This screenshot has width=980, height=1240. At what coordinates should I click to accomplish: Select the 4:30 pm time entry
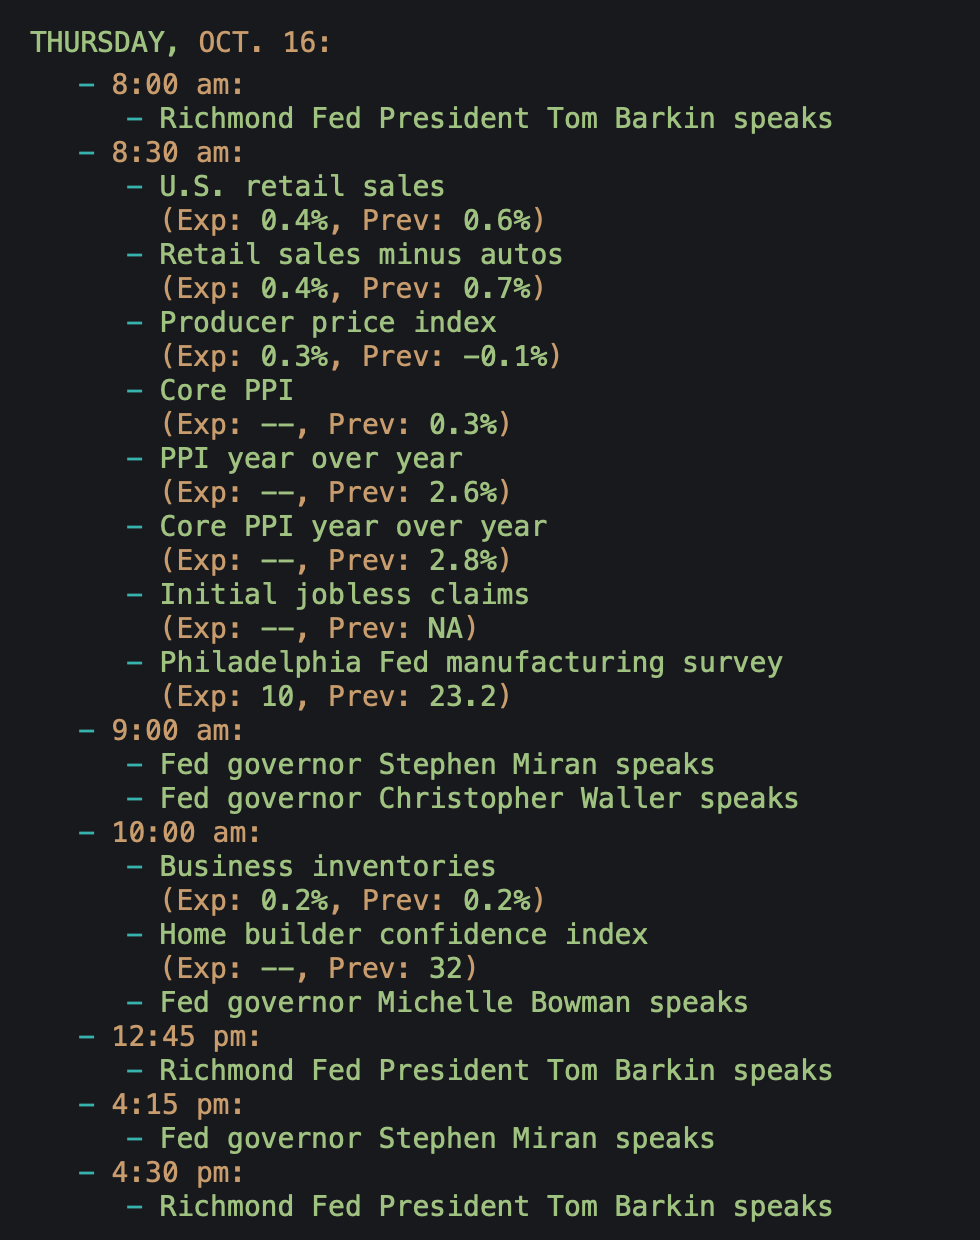coord(177,1173)
